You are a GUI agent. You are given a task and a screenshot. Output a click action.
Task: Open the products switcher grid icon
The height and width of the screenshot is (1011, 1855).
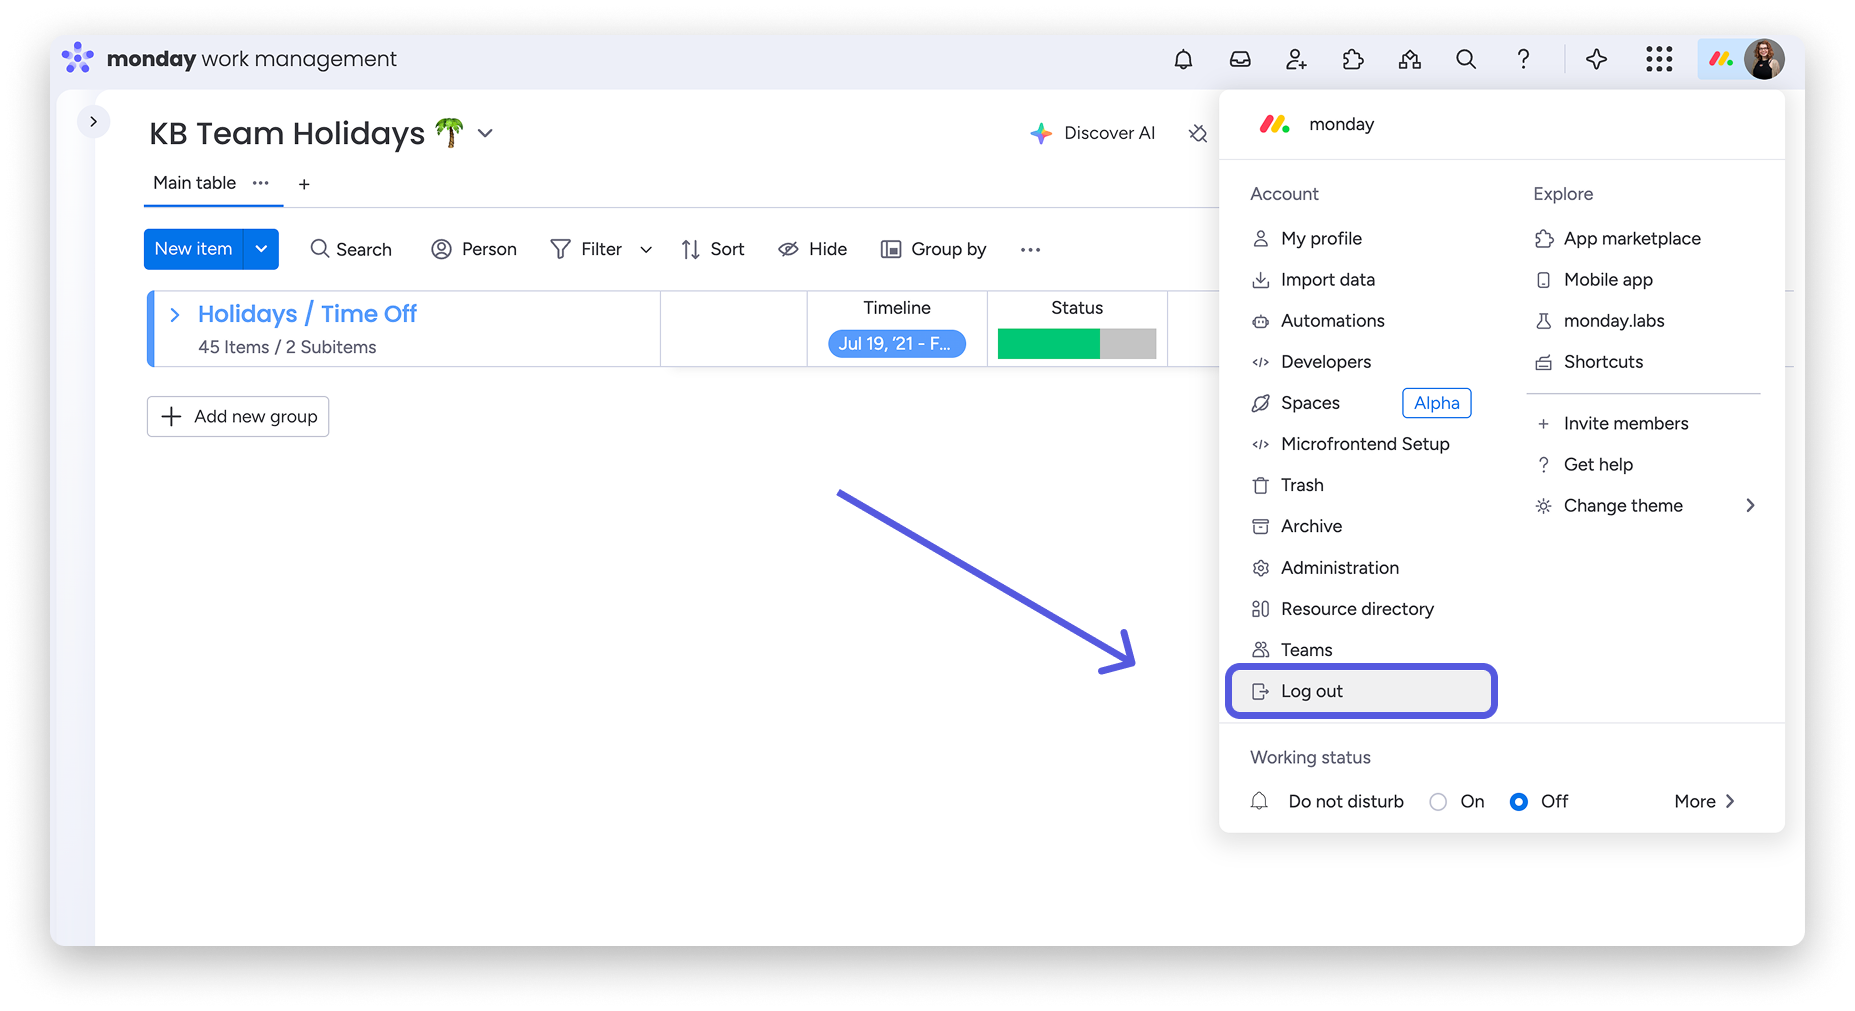coord(1659,59)
